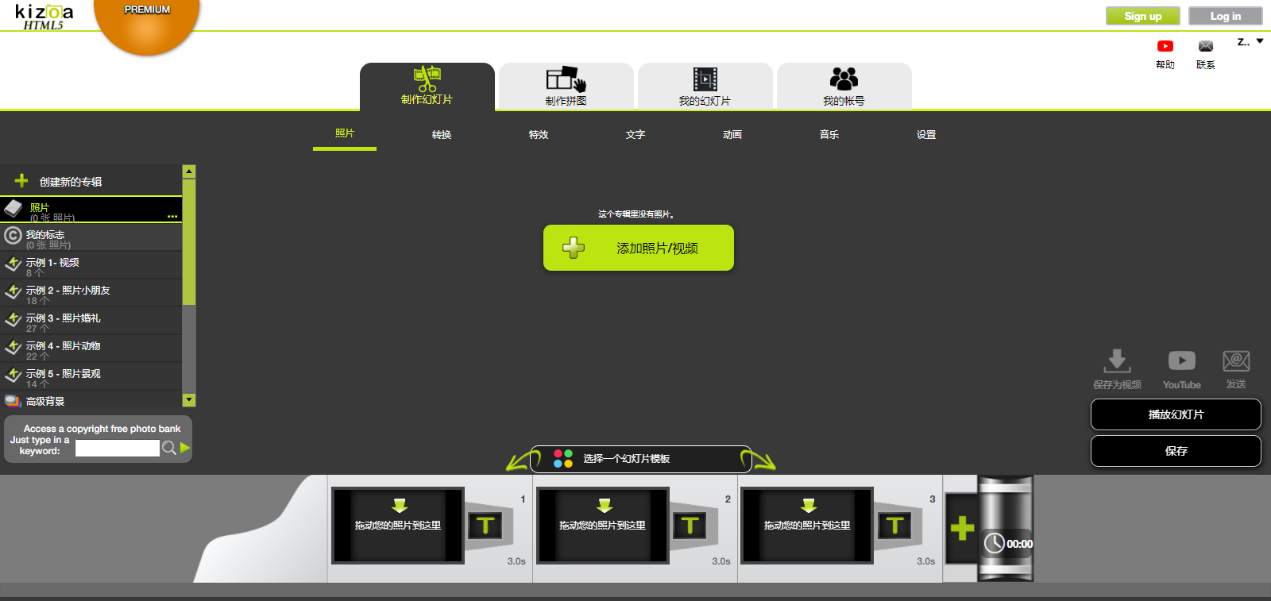Open the 文字 sub-tab
This screenshot has height=601, width=1271.
click(x=635, y=134)
